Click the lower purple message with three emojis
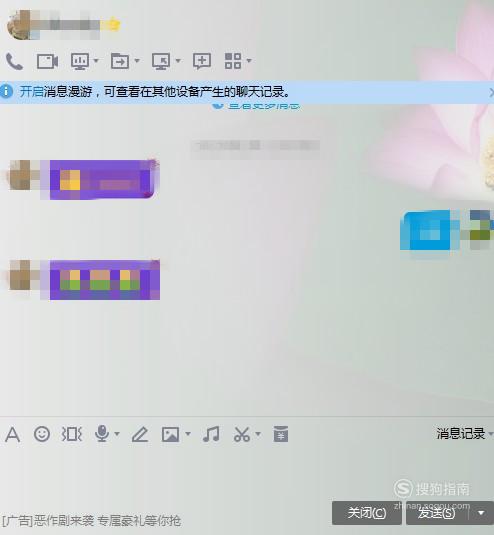This screenshot has width=494, height=535. [x=105, y=280]
